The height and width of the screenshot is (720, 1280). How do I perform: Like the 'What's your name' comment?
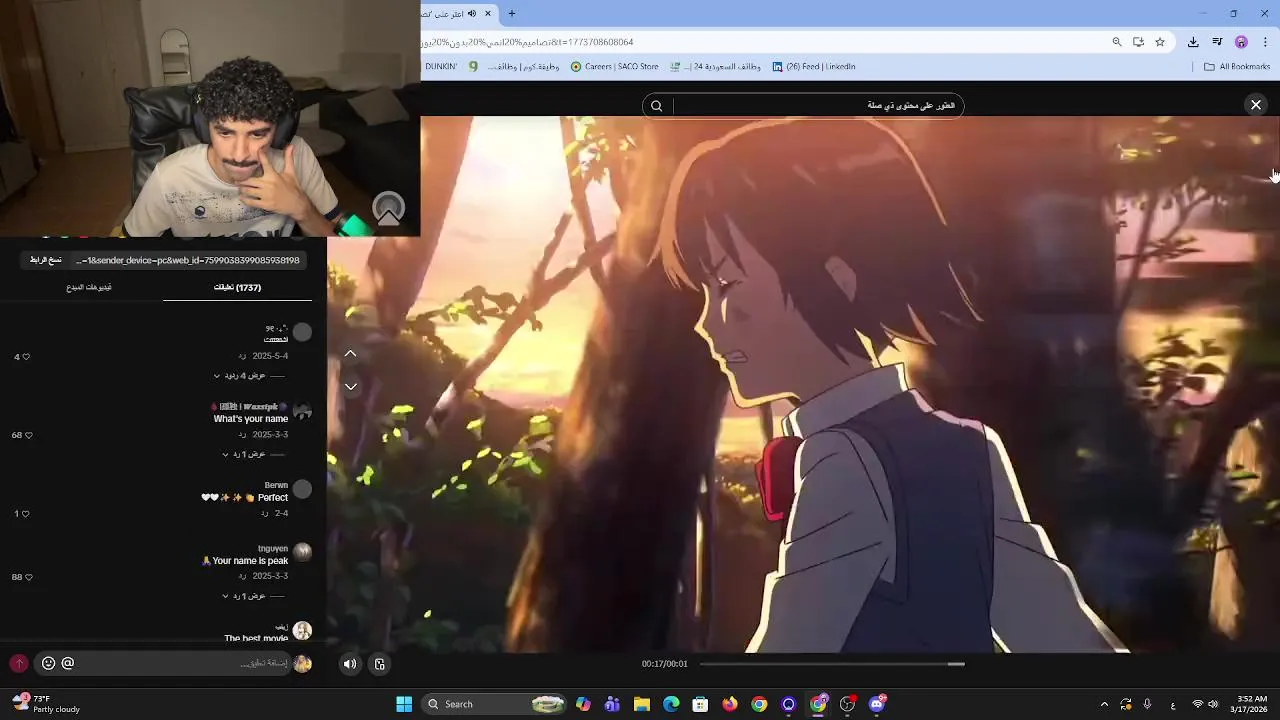[28, 435]
